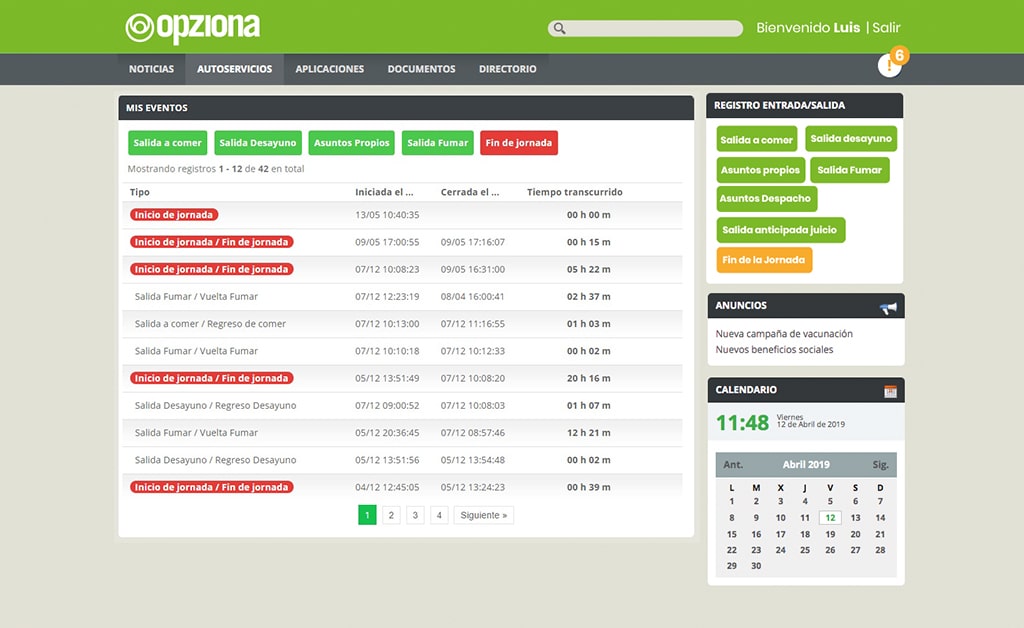Go to results page 4
The height and width of the screenshot is (628, 1024).
[439, 515]
